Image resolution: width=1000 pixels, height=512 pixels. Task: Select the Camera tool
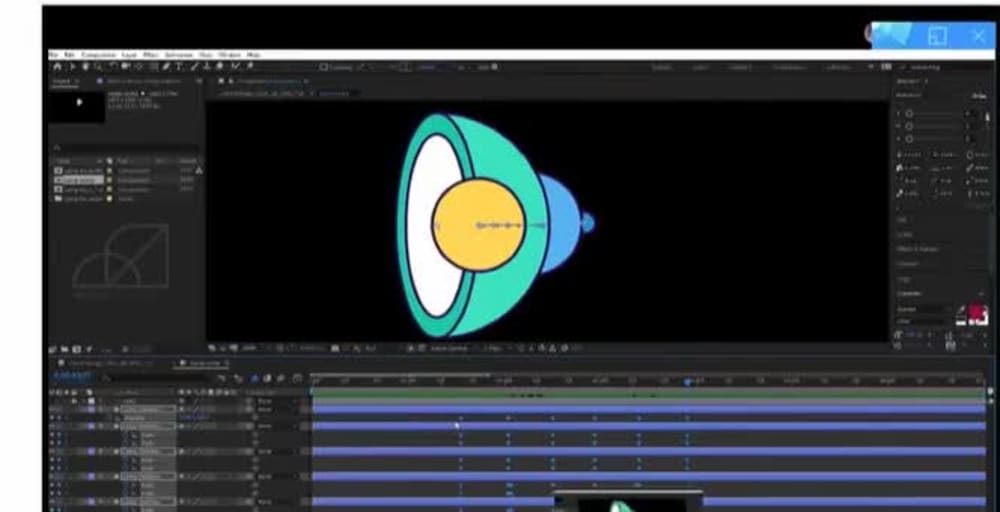(x=126, y=66)
